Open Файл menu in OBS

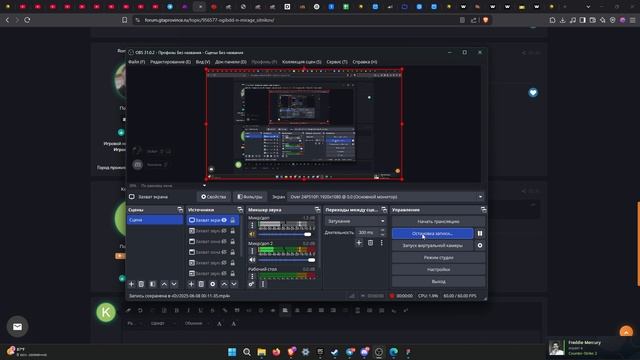point(137,62)
